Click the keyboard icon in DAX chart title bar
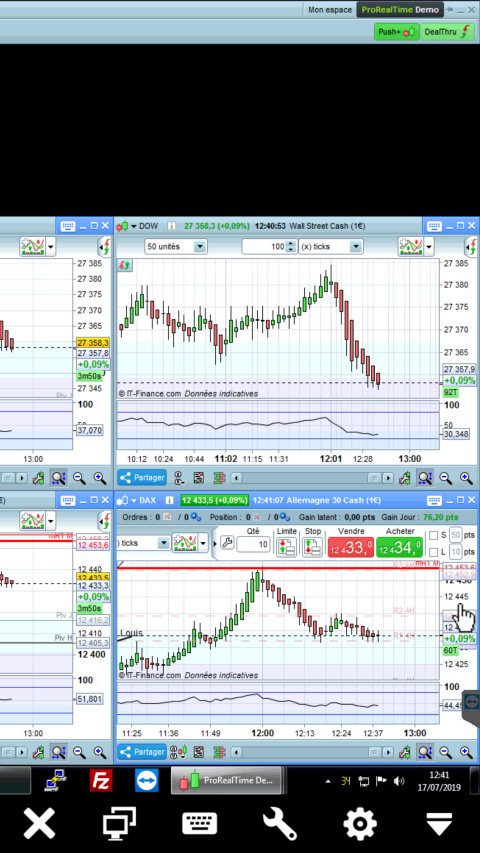 pyautogui.click(x=434, y=500)
